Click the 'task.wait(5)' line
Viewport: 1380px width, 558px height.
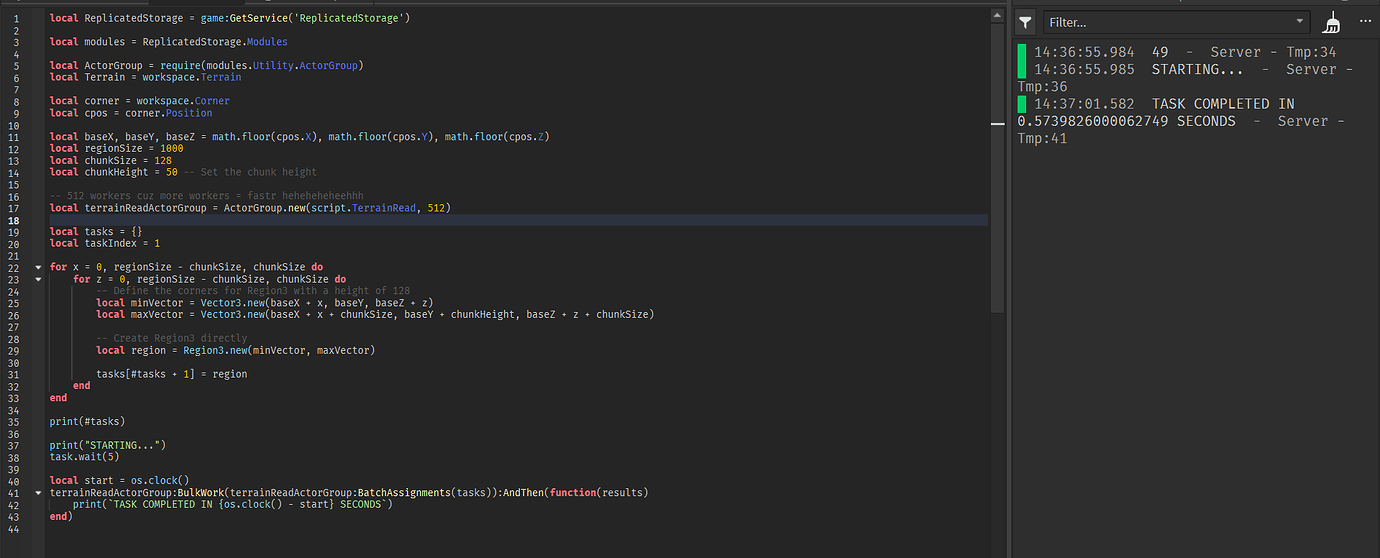85,457
